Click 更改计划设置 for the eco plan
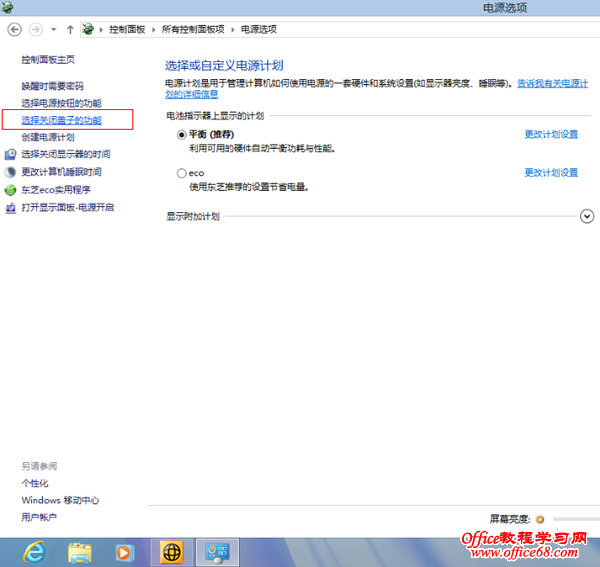The image size is (600, 567). point(551,173)
